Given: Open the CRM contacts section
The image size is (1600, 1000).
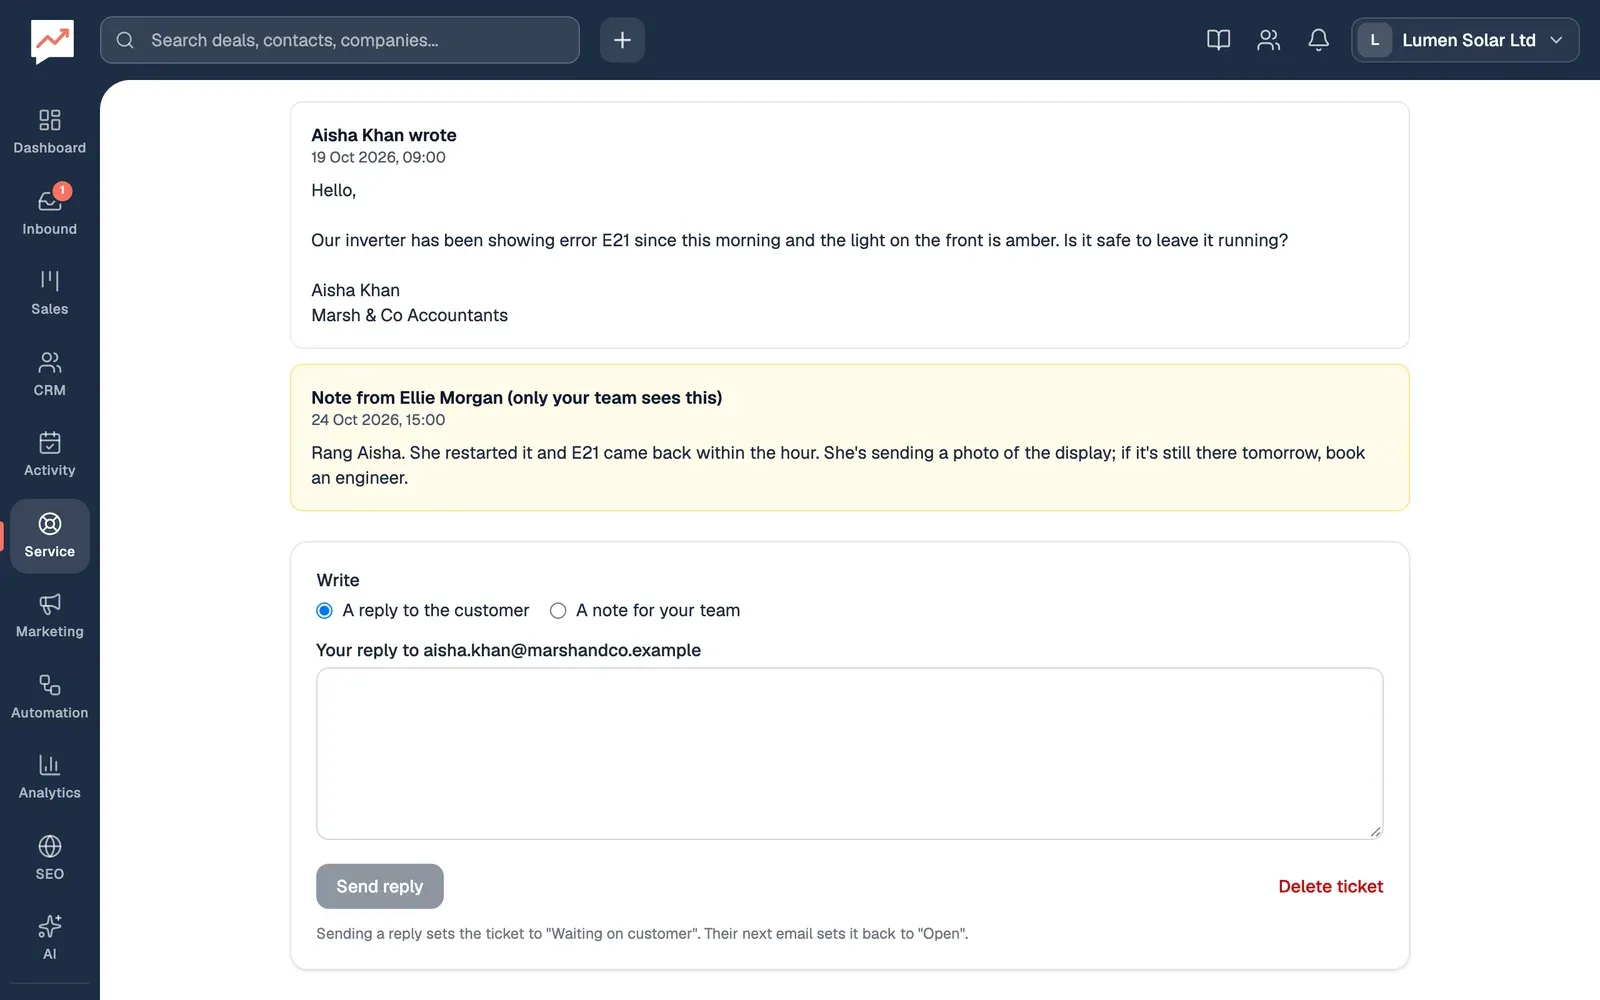Looking at the screenshot, I should [x=49, y=375].
